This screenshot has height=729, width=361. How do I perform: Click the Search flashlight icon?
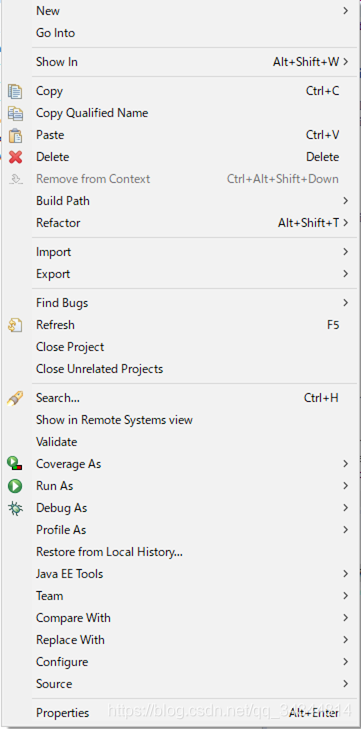pos(15,398)
